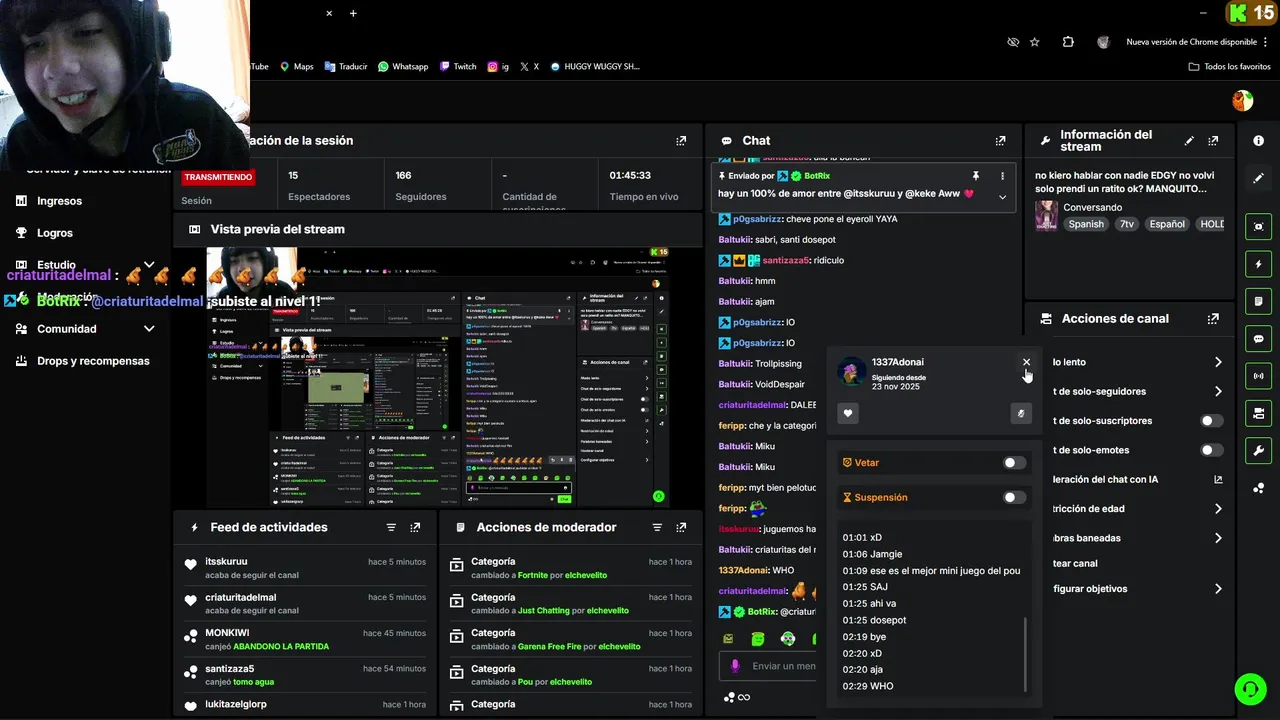The height and width of the screenshot is (720, 1280).
Task: Click 1337Adonai username in chat
Action: [x=744, y=570]
